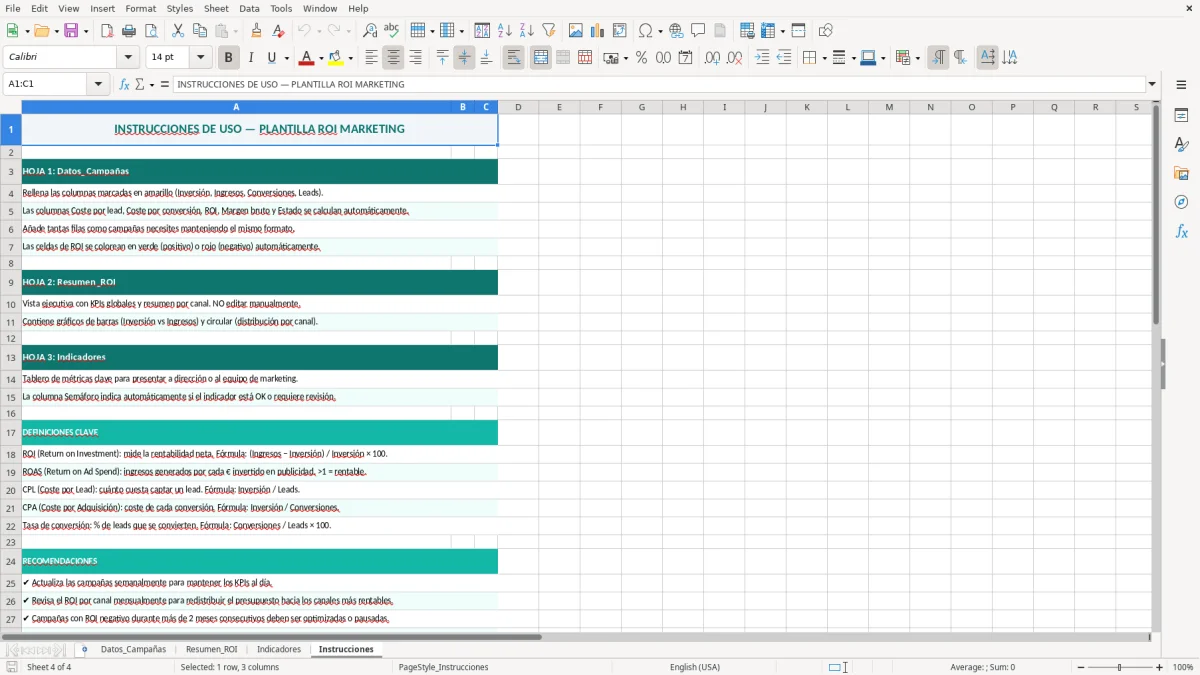The image size is (1200, 675).
Task: Toggle Center Vertically alignment
Action: [x=464, y=58]
